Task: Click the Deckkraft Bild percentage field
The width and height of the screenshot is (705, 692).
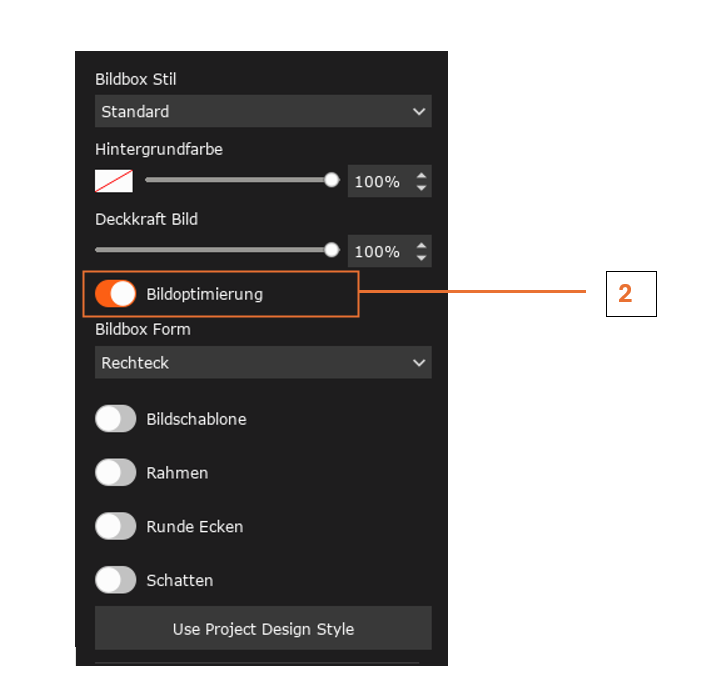Action: [x=389, y=251]
